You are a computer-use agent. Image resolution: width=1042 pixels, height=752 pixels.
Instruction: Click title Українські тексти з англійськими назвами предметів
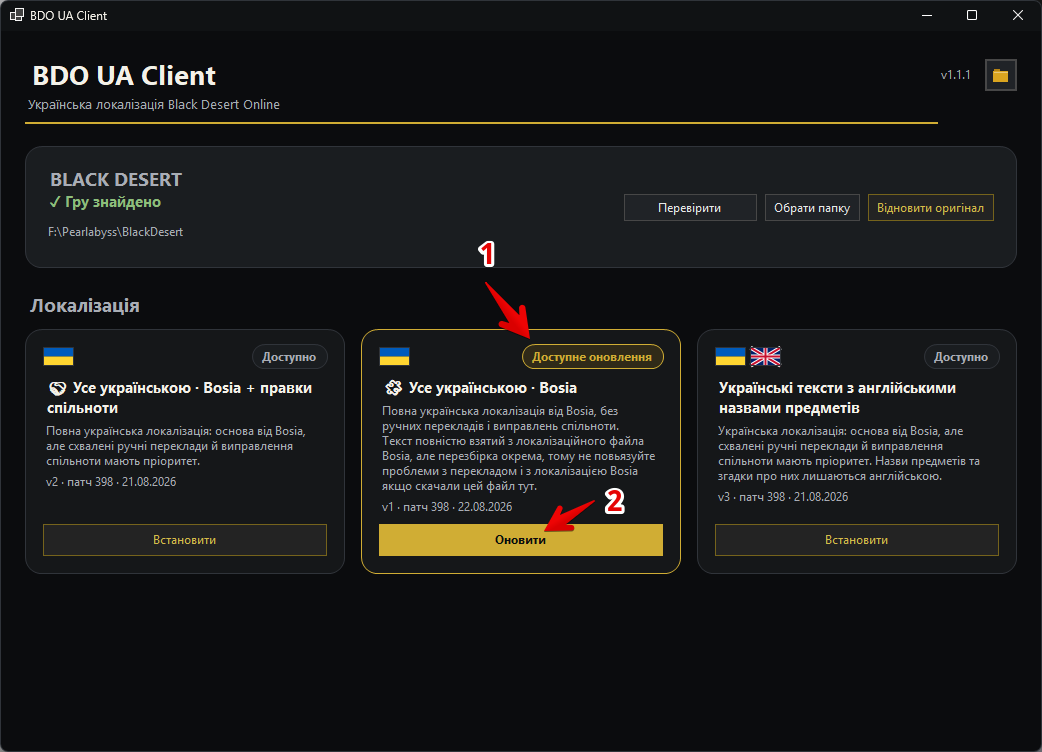837,398
